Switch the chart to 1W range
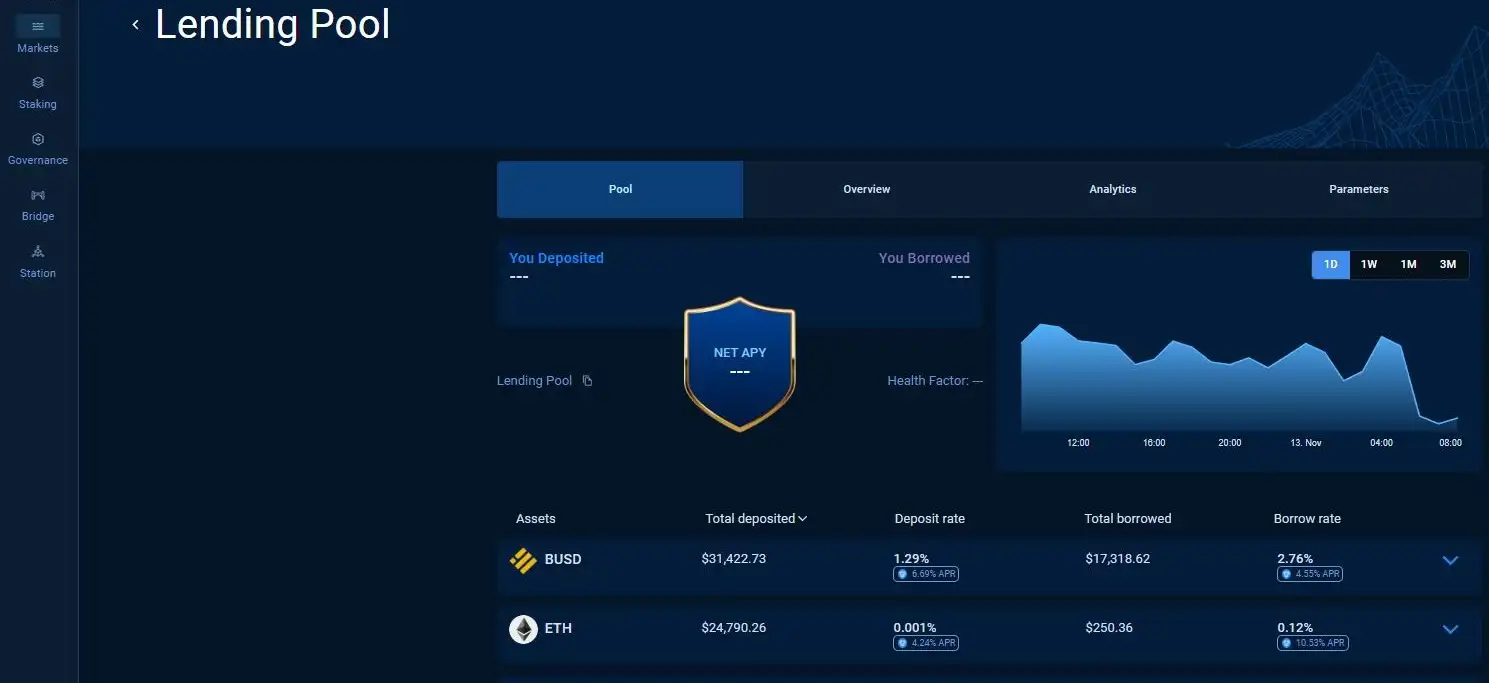 click(x=1369, y=265)
